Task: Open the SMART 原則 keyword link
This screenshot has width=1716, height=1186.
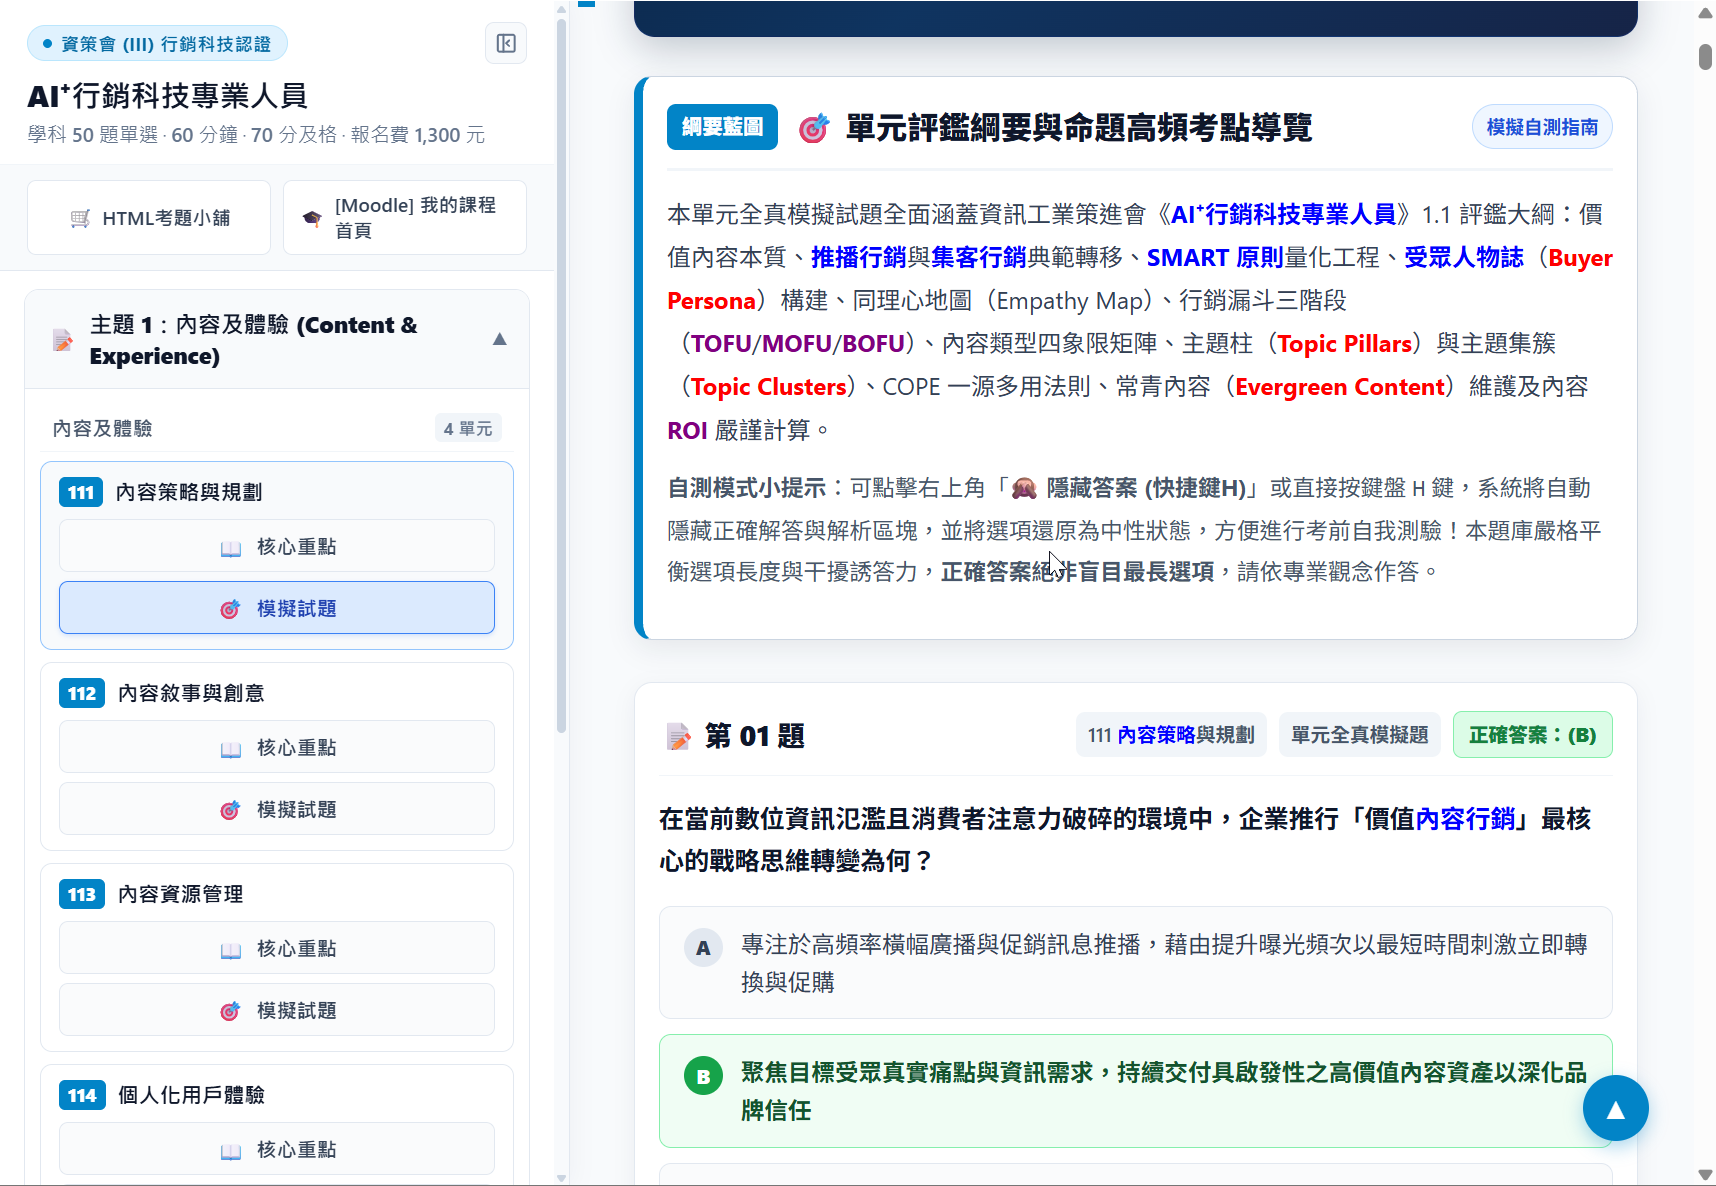Action: [1215, 257]
